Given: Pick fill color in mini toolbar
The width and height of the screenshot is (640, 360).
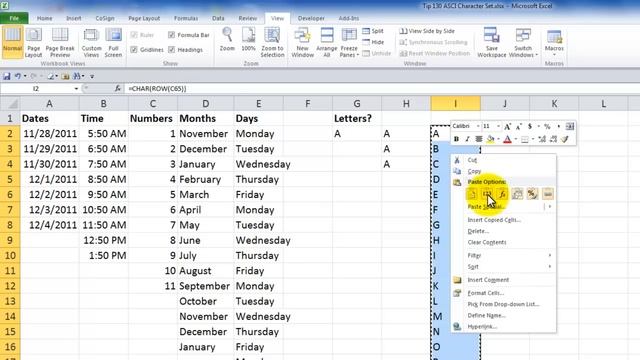Looking at the screenshot, I should [490, 139].
